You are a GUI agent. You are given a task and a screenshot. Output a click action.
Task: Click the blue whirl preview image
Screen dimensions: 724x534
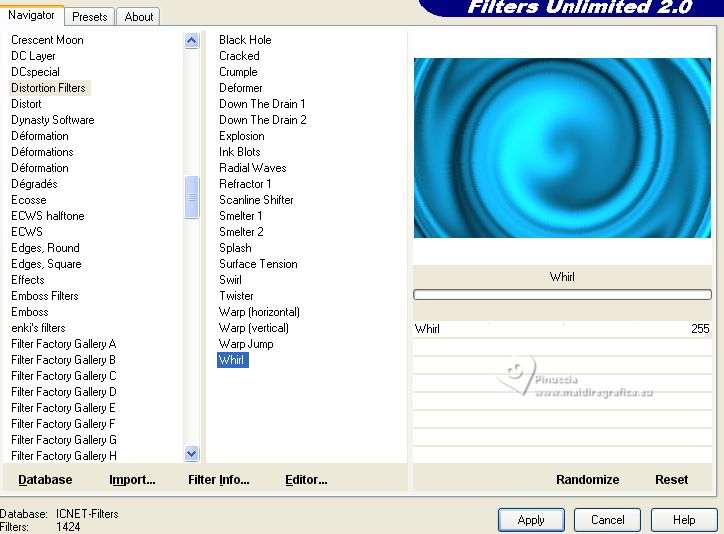tap(562, 148)
